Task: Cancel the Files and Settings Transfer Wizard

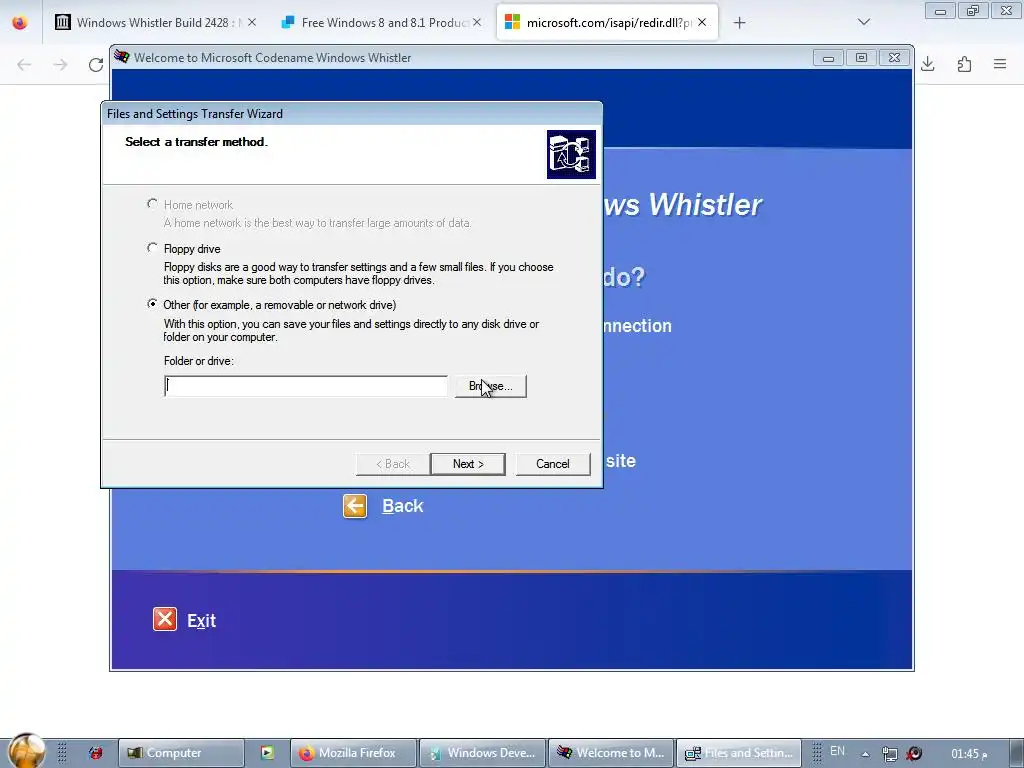Action: tap(552, 464)
